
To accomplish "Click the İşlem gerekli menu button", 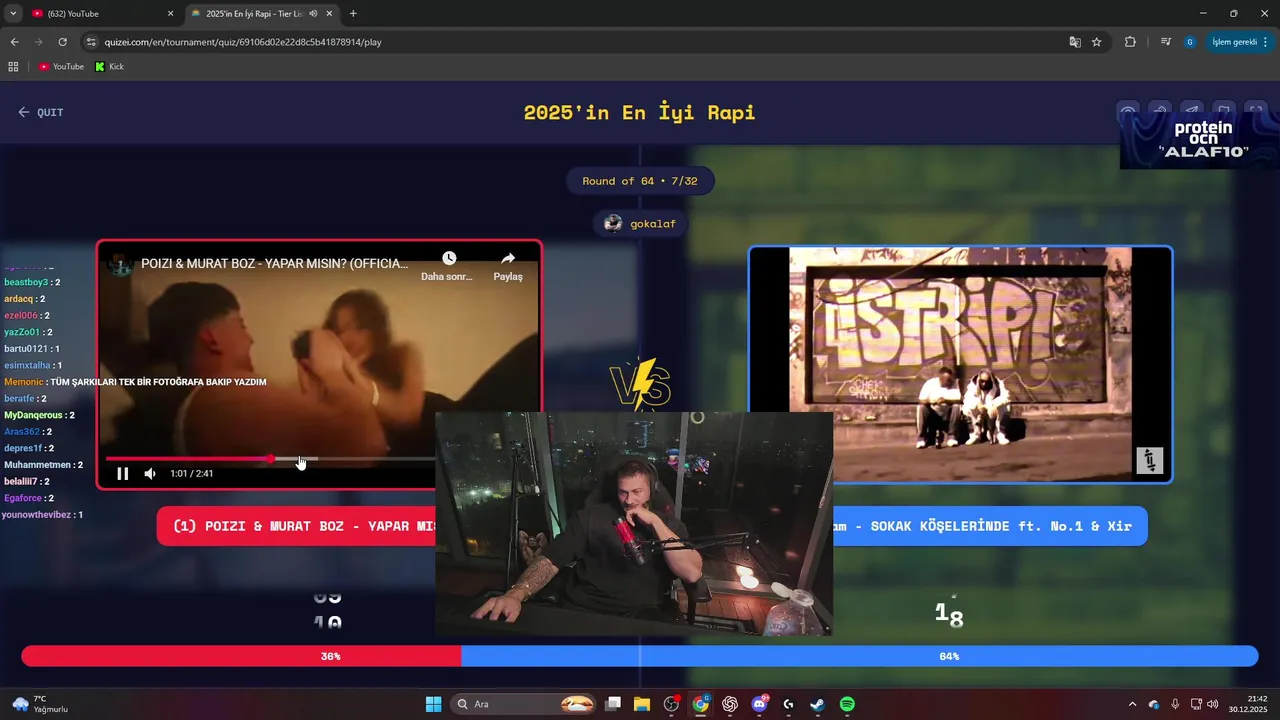I will click(x=1239, y=42).
